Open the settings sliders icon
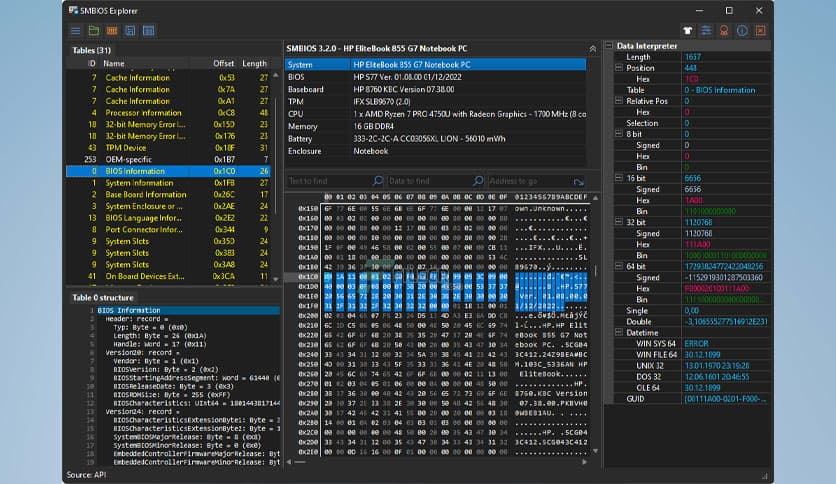836x484 pixels. click(x=706, y=31)
